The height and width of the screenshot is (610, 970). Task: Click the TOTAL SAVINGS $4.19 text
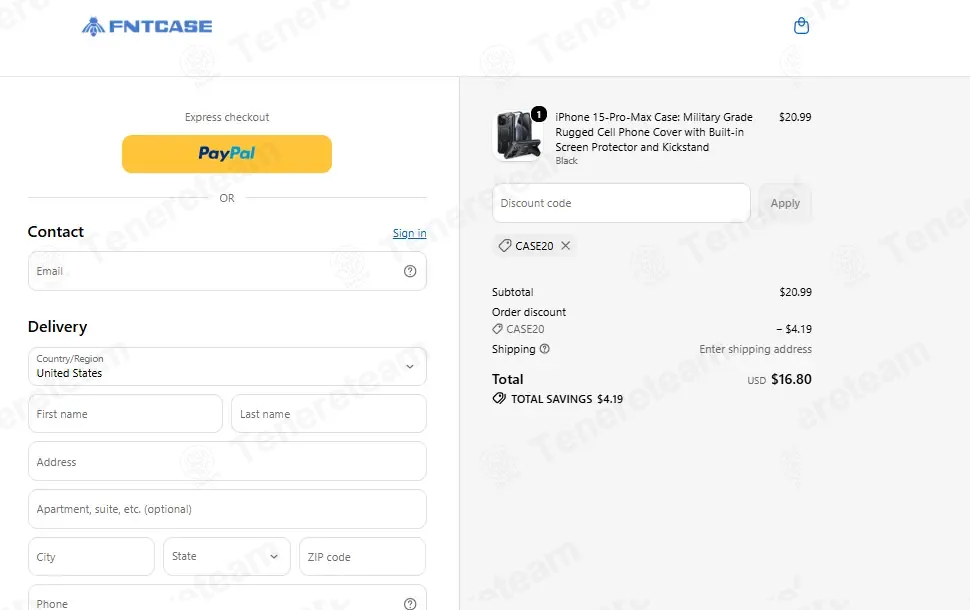tap(567, 399)
